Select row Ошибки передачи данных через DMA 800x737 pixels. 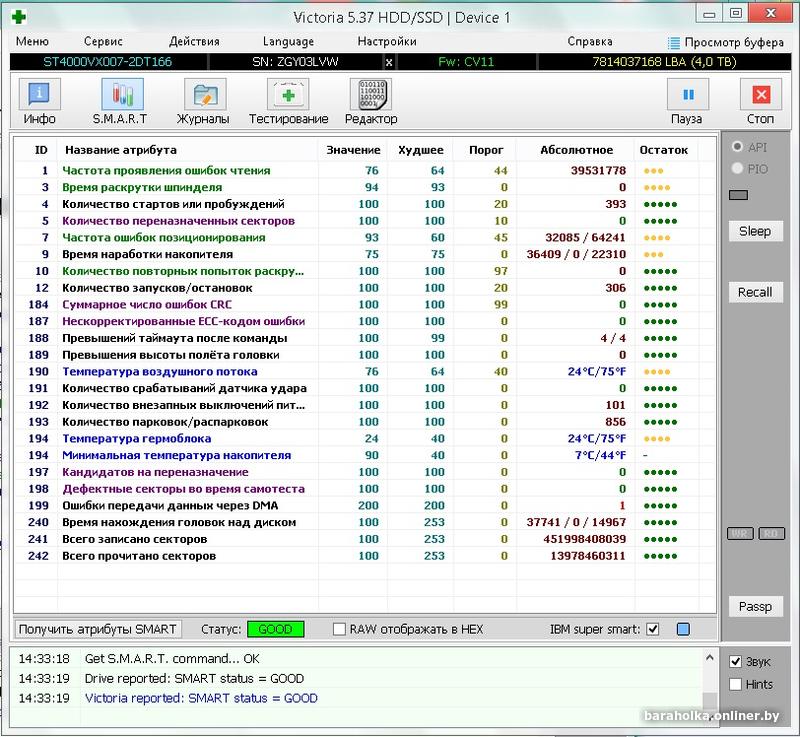(365, 505)
